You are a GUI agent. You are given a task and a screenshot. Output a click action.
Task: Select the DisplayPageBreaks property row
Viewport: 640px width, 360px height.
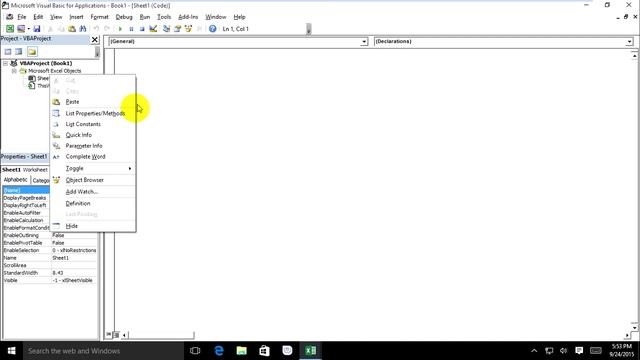tap(26, 198)
